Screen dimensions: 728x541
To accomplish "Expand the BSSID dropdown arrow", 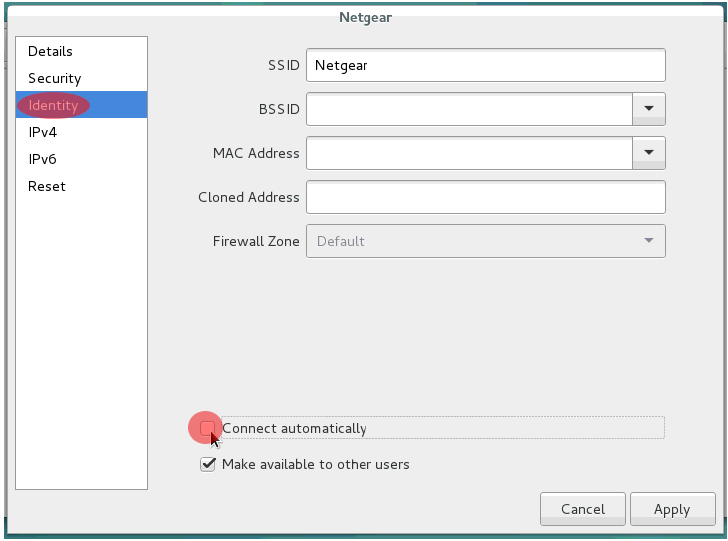I will [x=649, y=109].
